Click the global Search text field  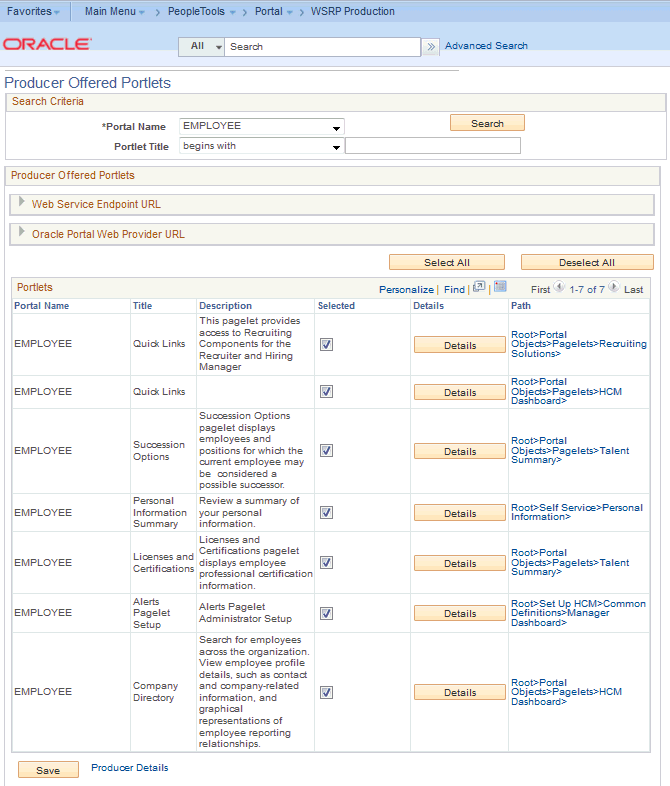coord(322,47)
